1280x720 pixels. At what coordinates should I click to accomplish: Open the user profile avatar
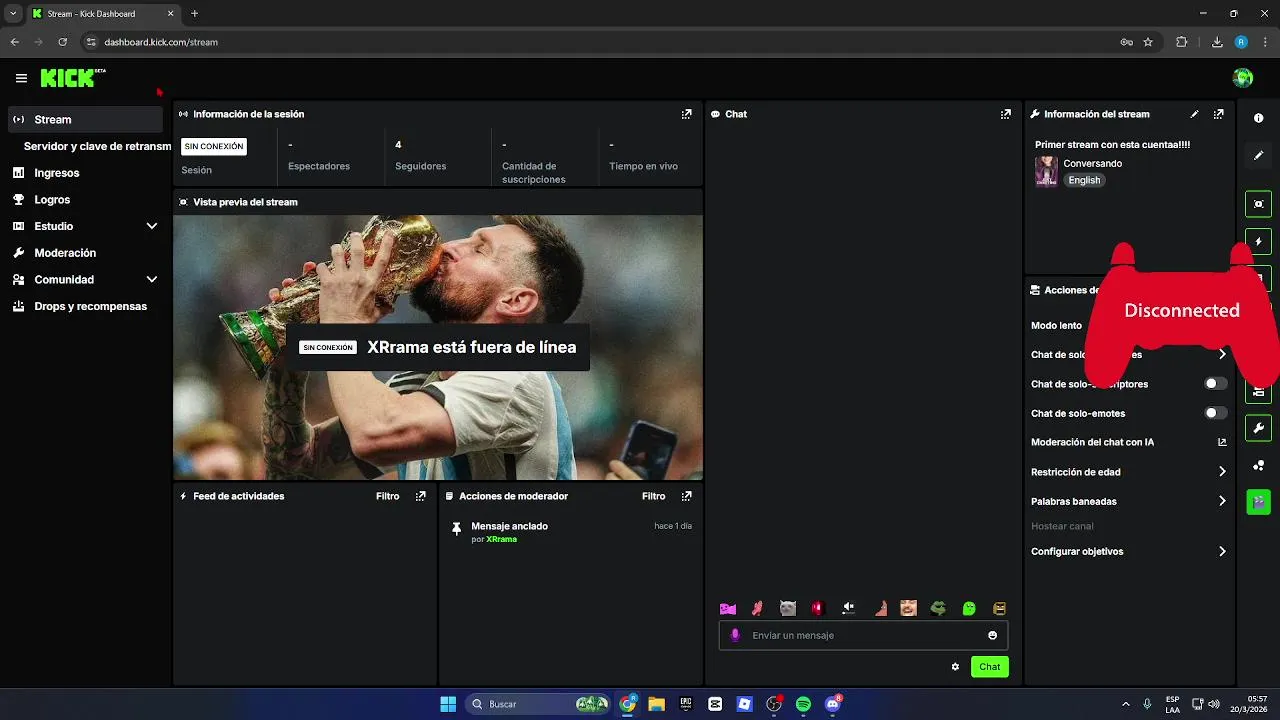[x=1243, y=78]
